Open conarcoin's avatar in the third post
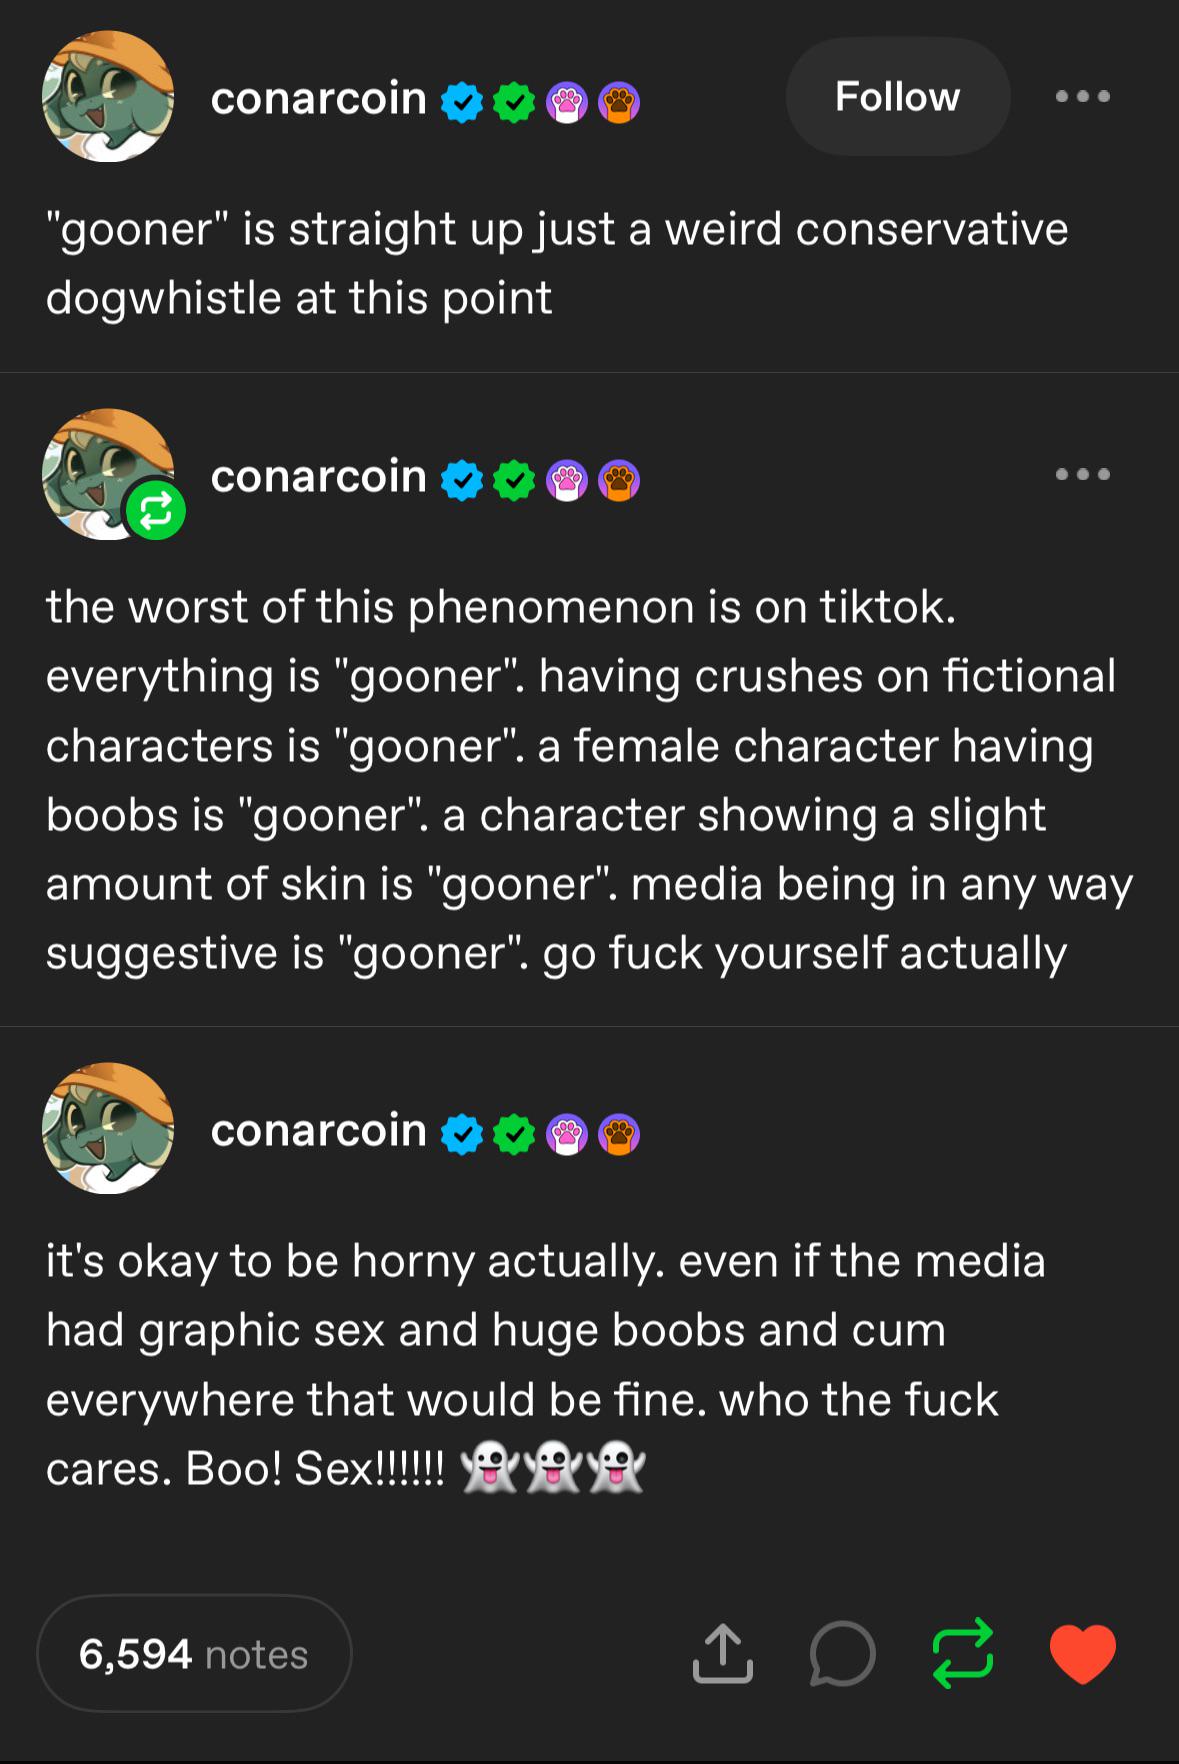This screenshot has height=1764, width=1179. tap(108, 1128)
